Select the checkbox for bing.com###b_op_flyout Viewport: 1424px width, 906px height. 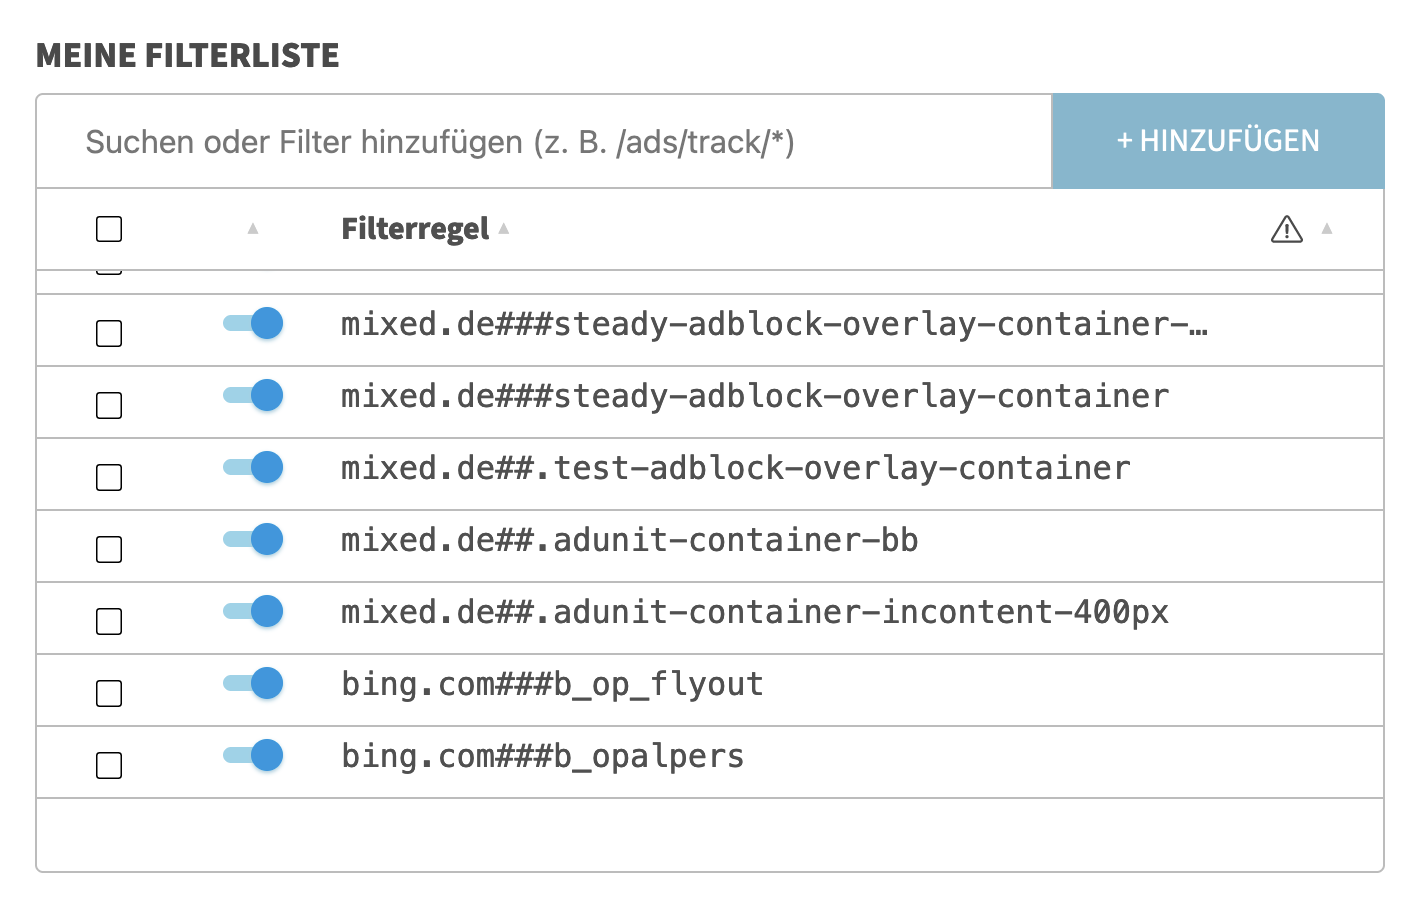click(x=109, y=693)
